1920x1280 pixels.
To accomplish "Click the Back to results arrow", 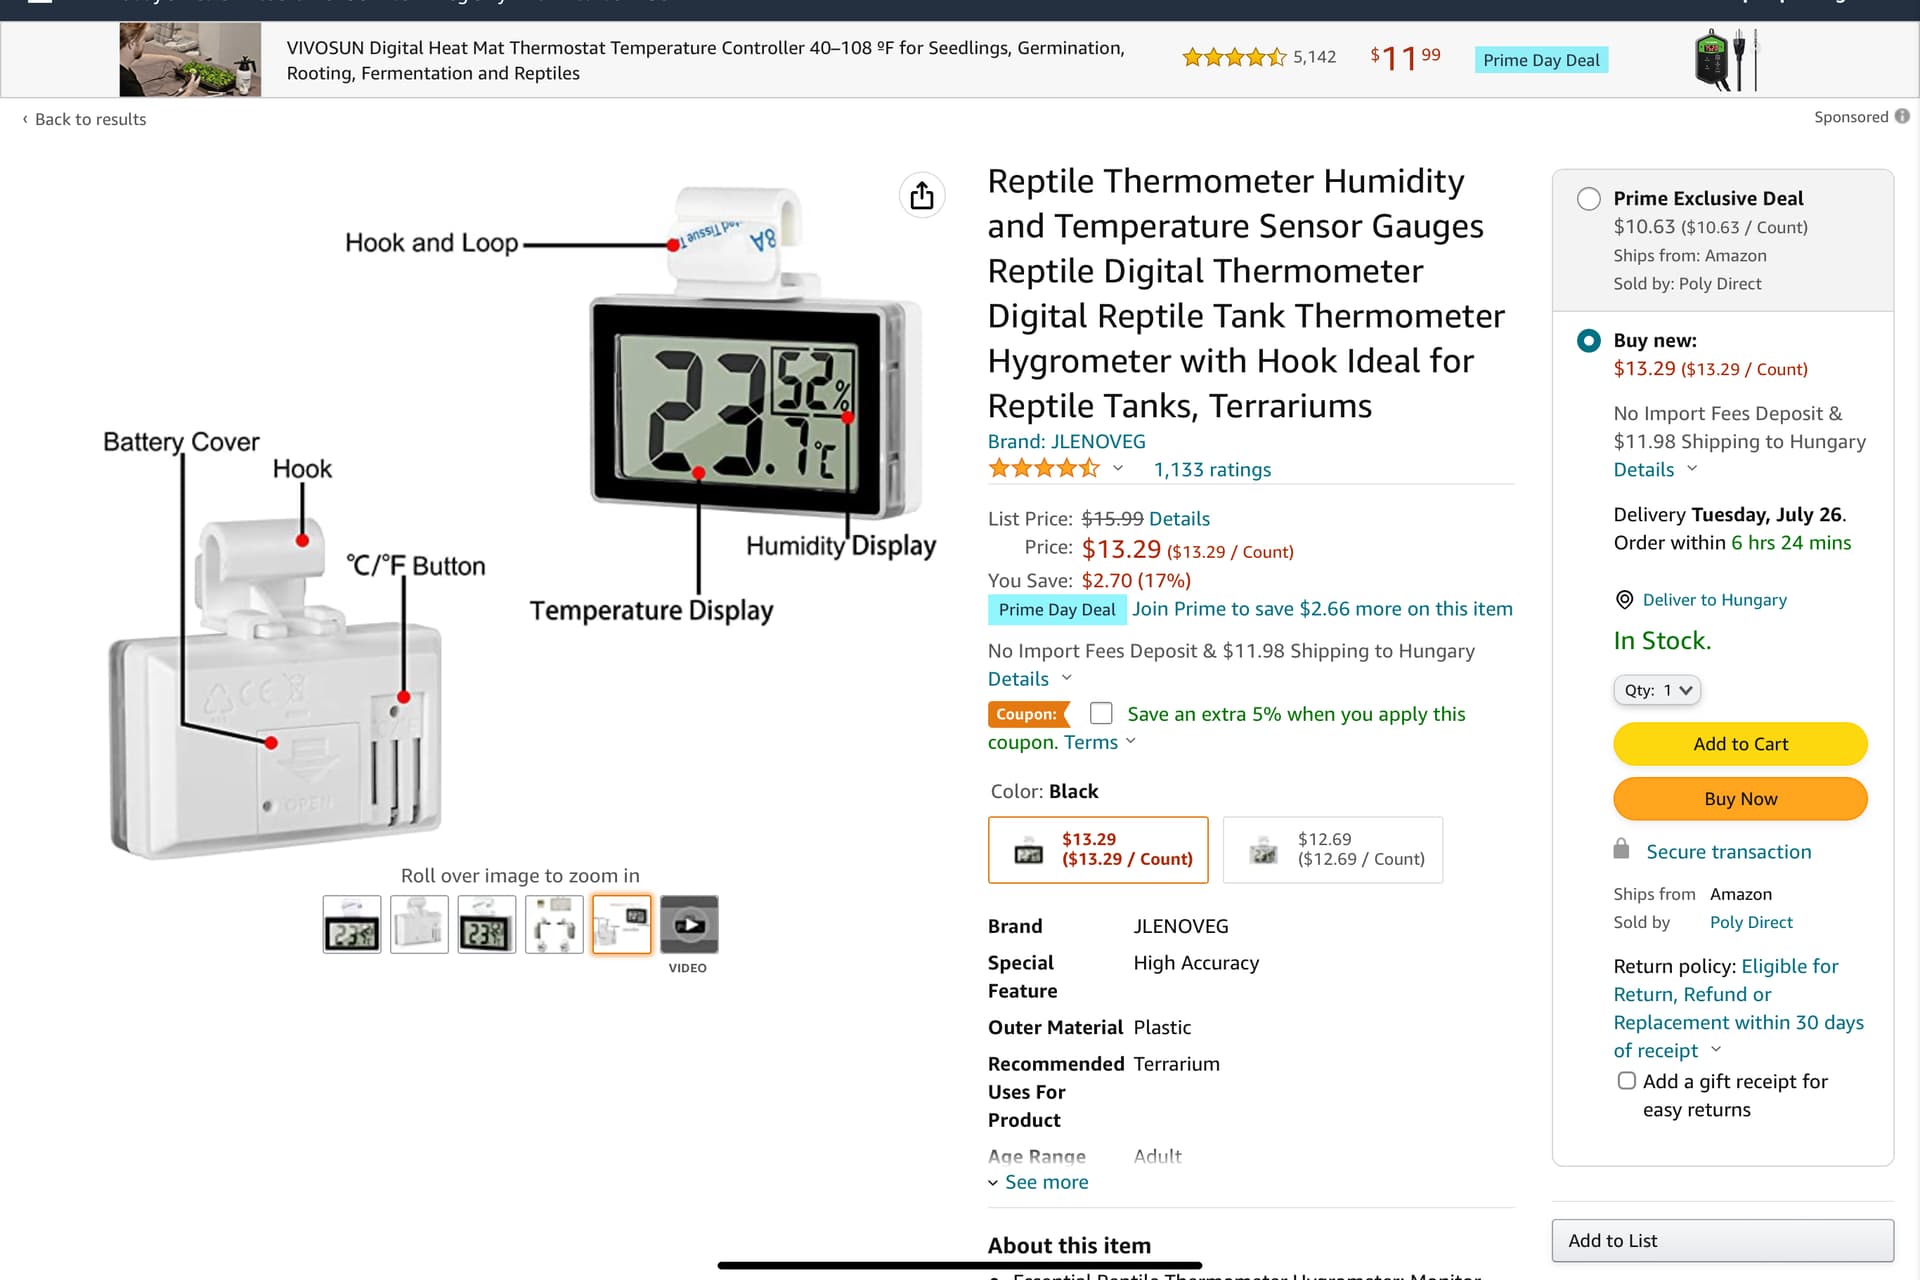I will click(25, 119).
